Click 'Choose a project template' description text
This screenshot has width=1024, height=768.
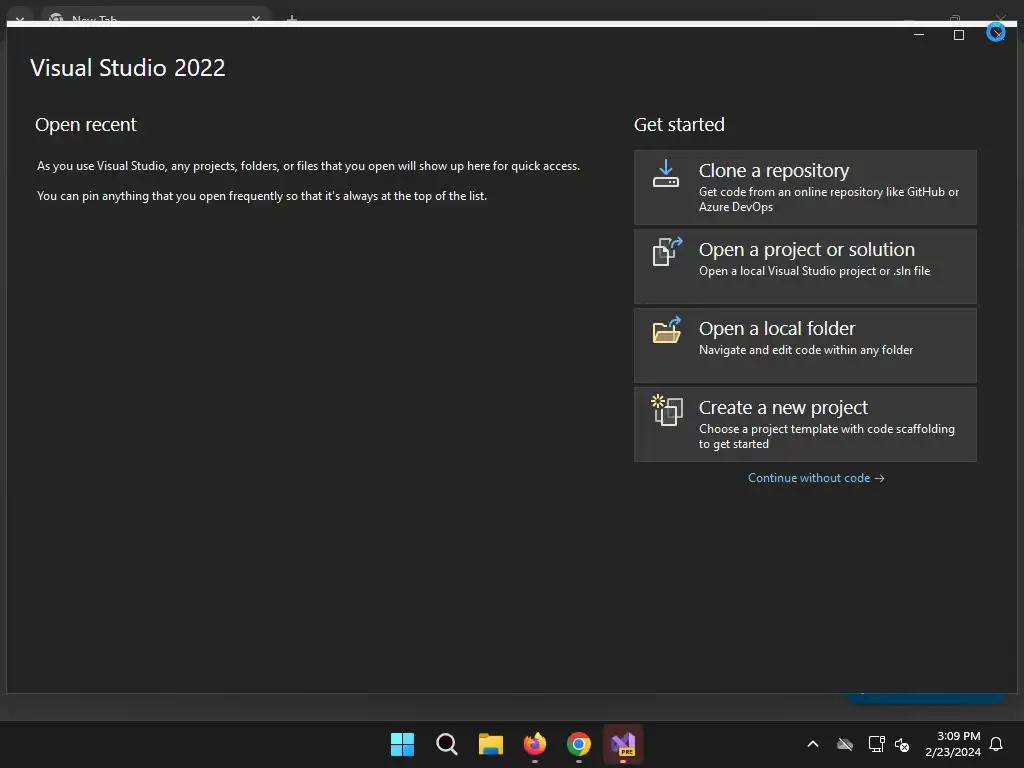coord(827,436)
